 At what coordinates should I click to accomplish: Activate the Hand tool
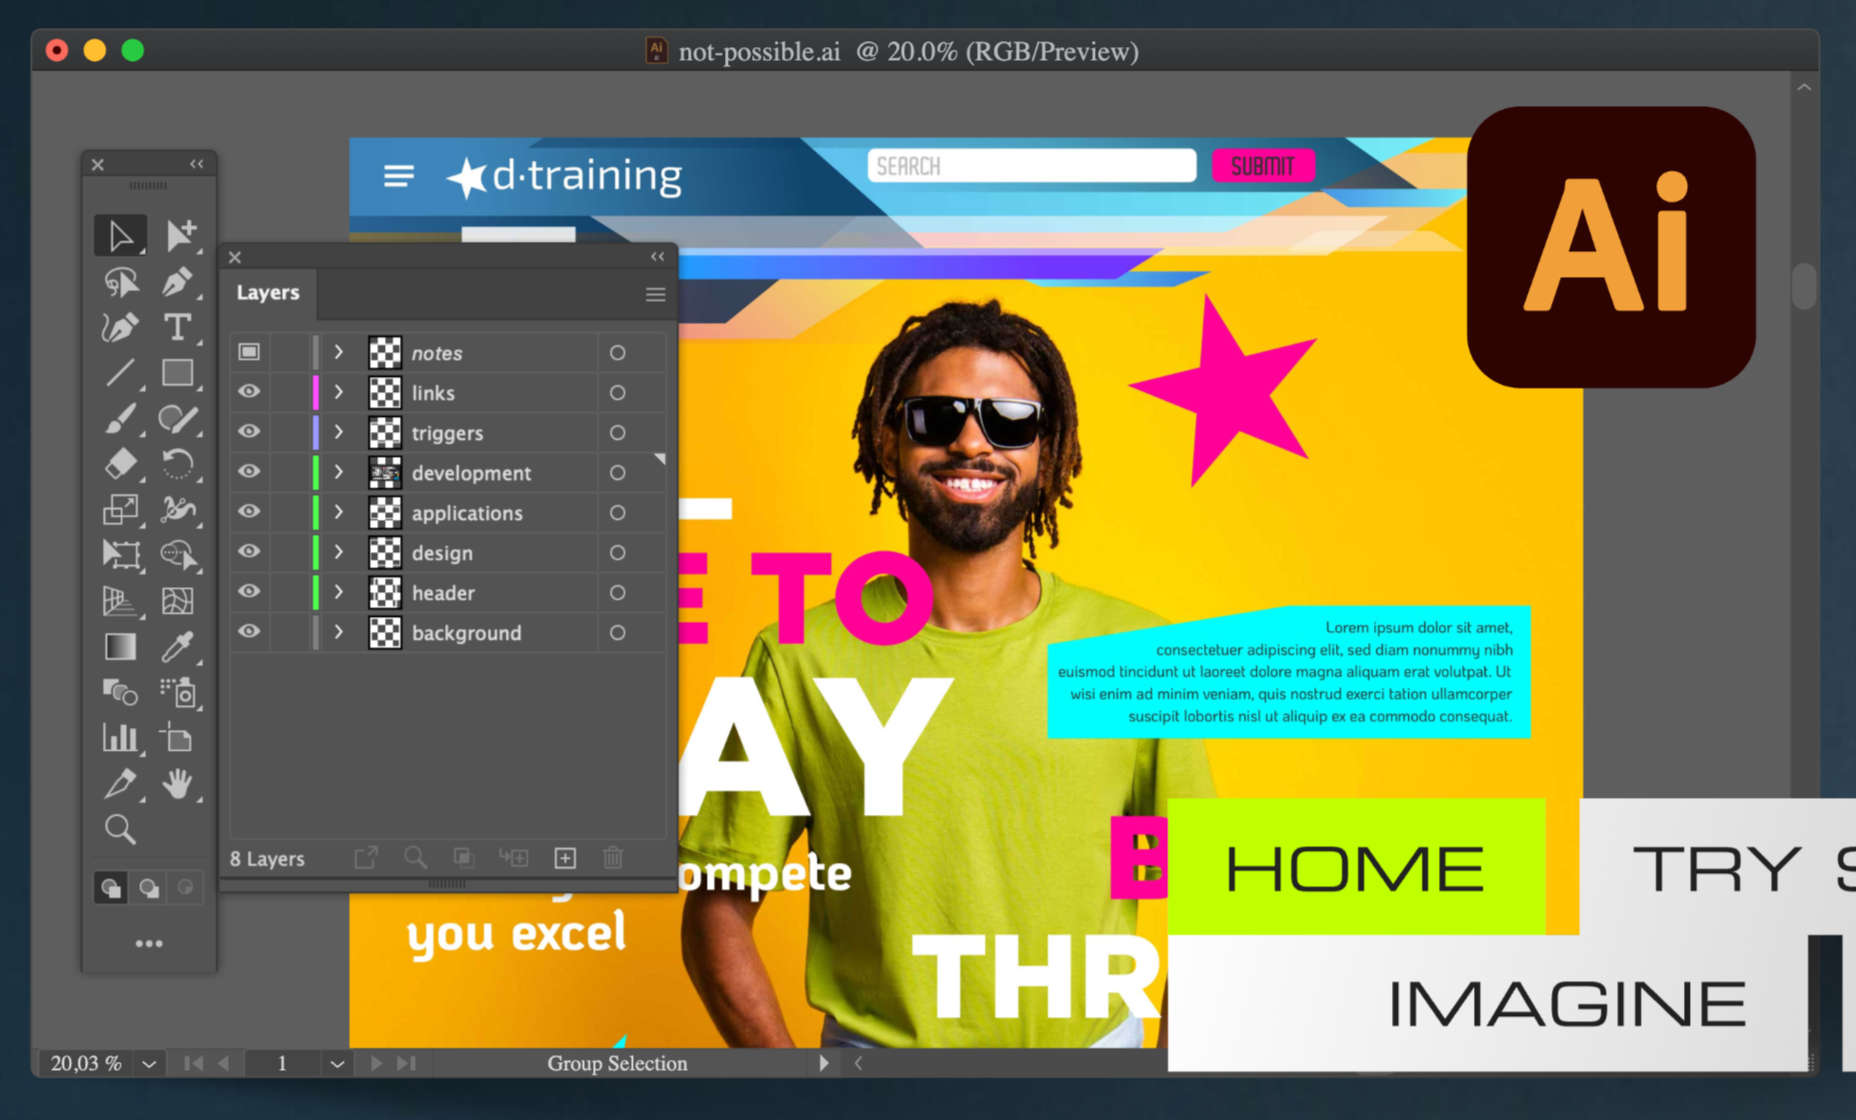[x=177, y=784]
